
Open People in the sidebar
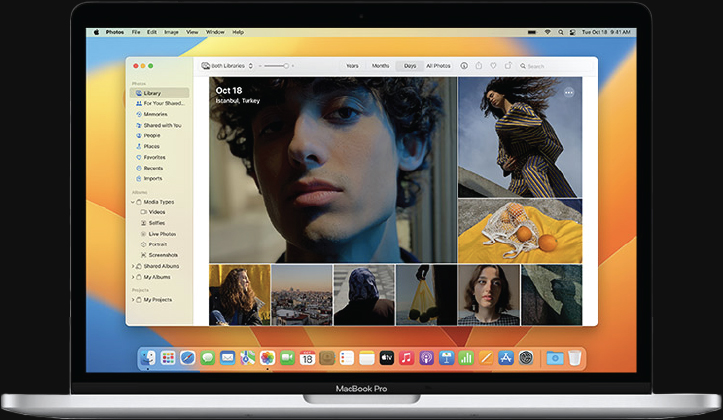coord(160,136)
